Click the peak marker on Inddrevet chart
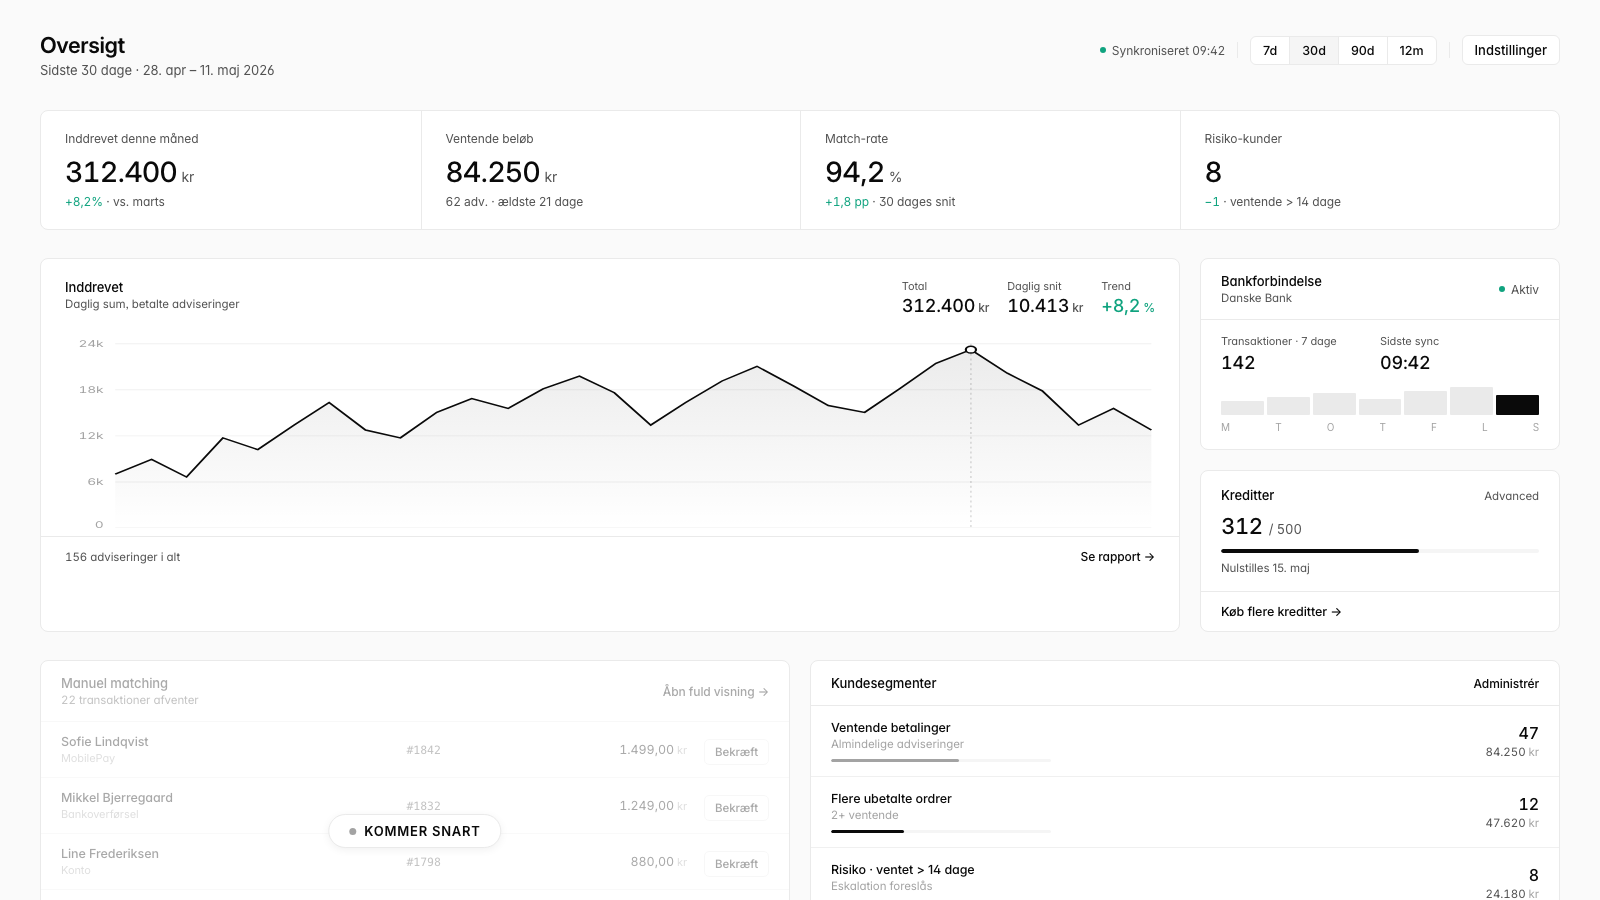 pyautogui.click(x=971, y=350)
